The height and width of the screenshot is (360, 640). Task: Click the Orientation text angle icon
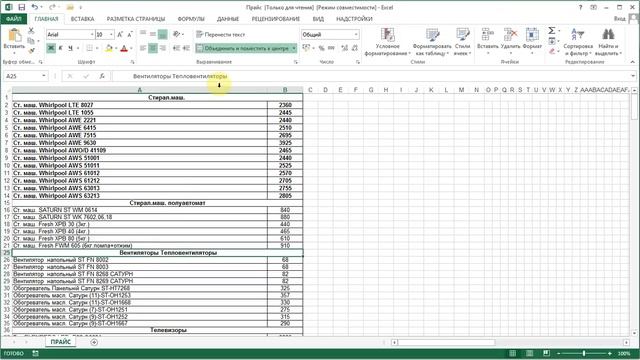pos(176,34)
